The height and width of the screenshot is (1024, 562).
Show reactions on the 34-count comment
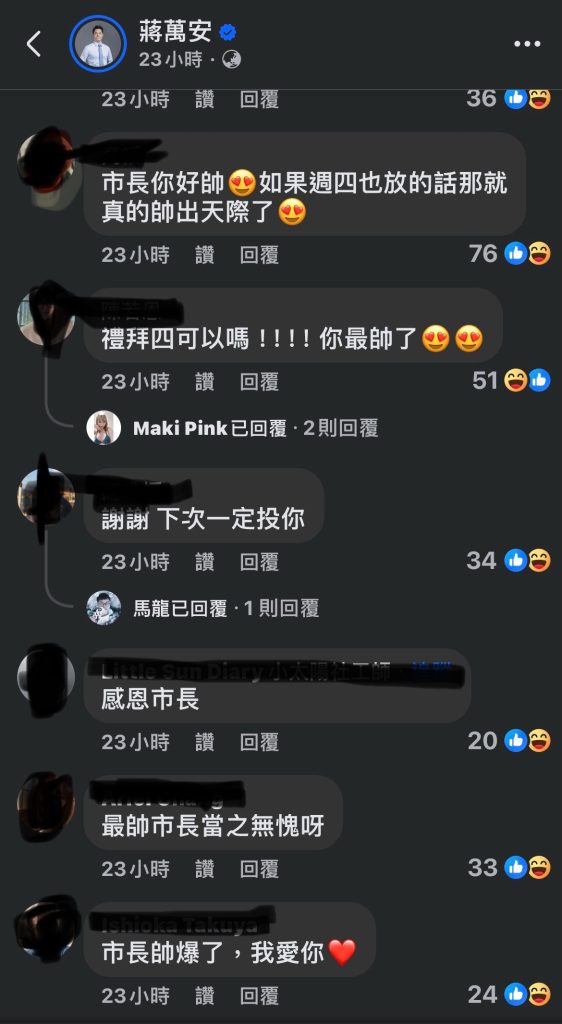pos(508,560)
